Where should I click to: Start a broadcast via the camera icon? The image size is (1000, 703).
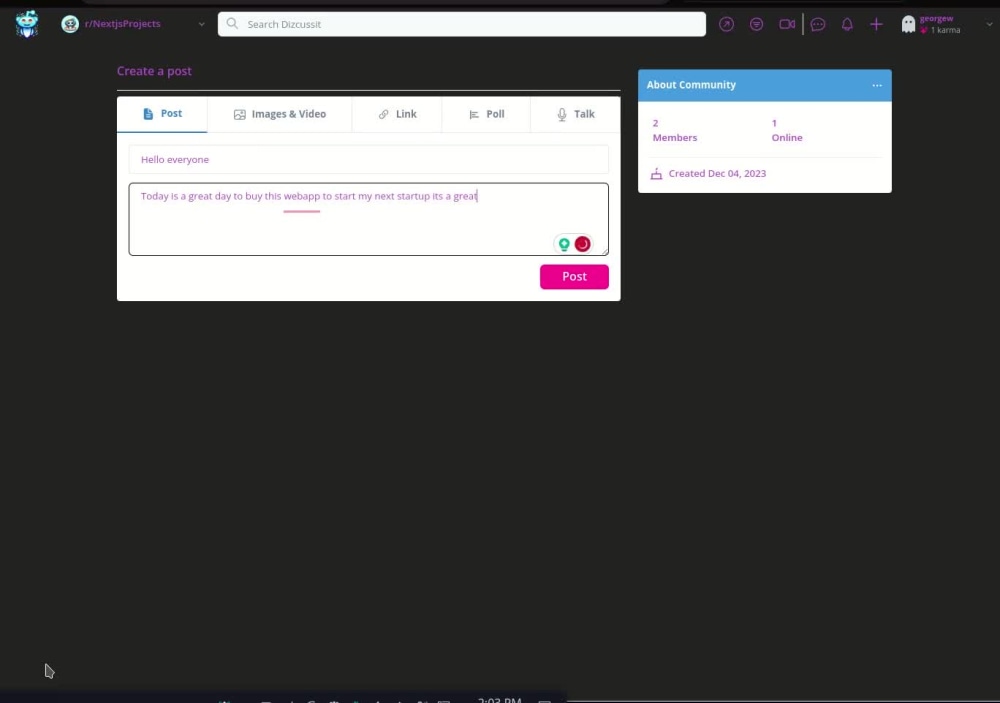tap(787, 23)
